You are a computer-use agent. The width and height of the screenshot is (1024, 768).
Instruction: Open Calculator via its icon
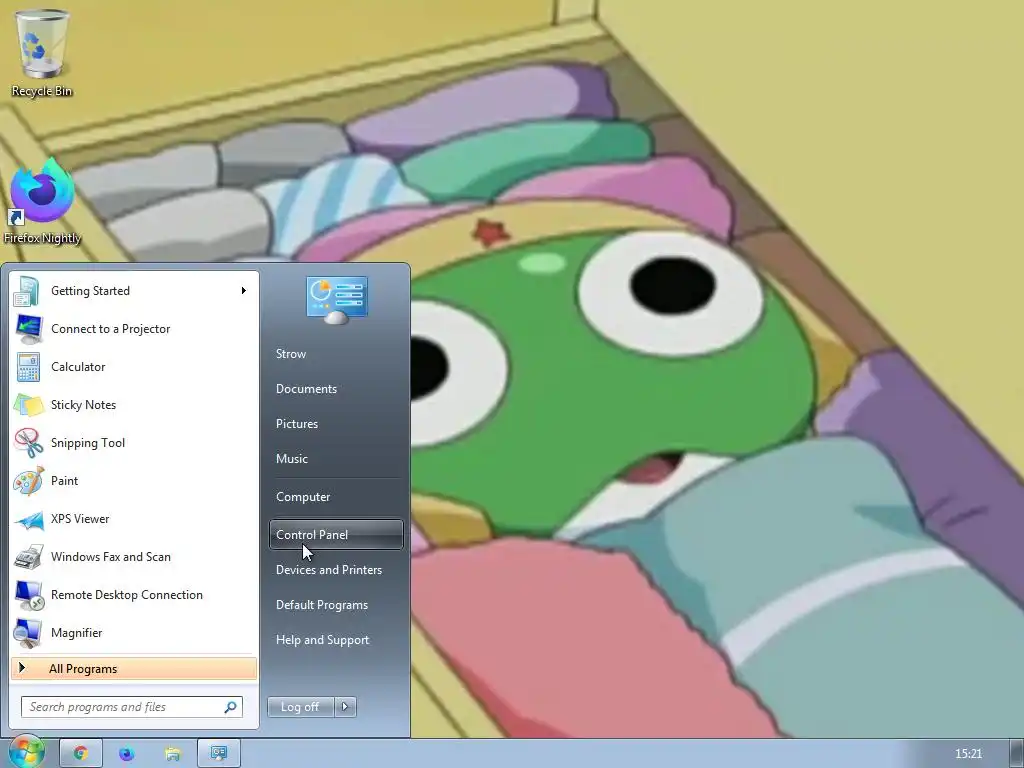pos(27,367)
